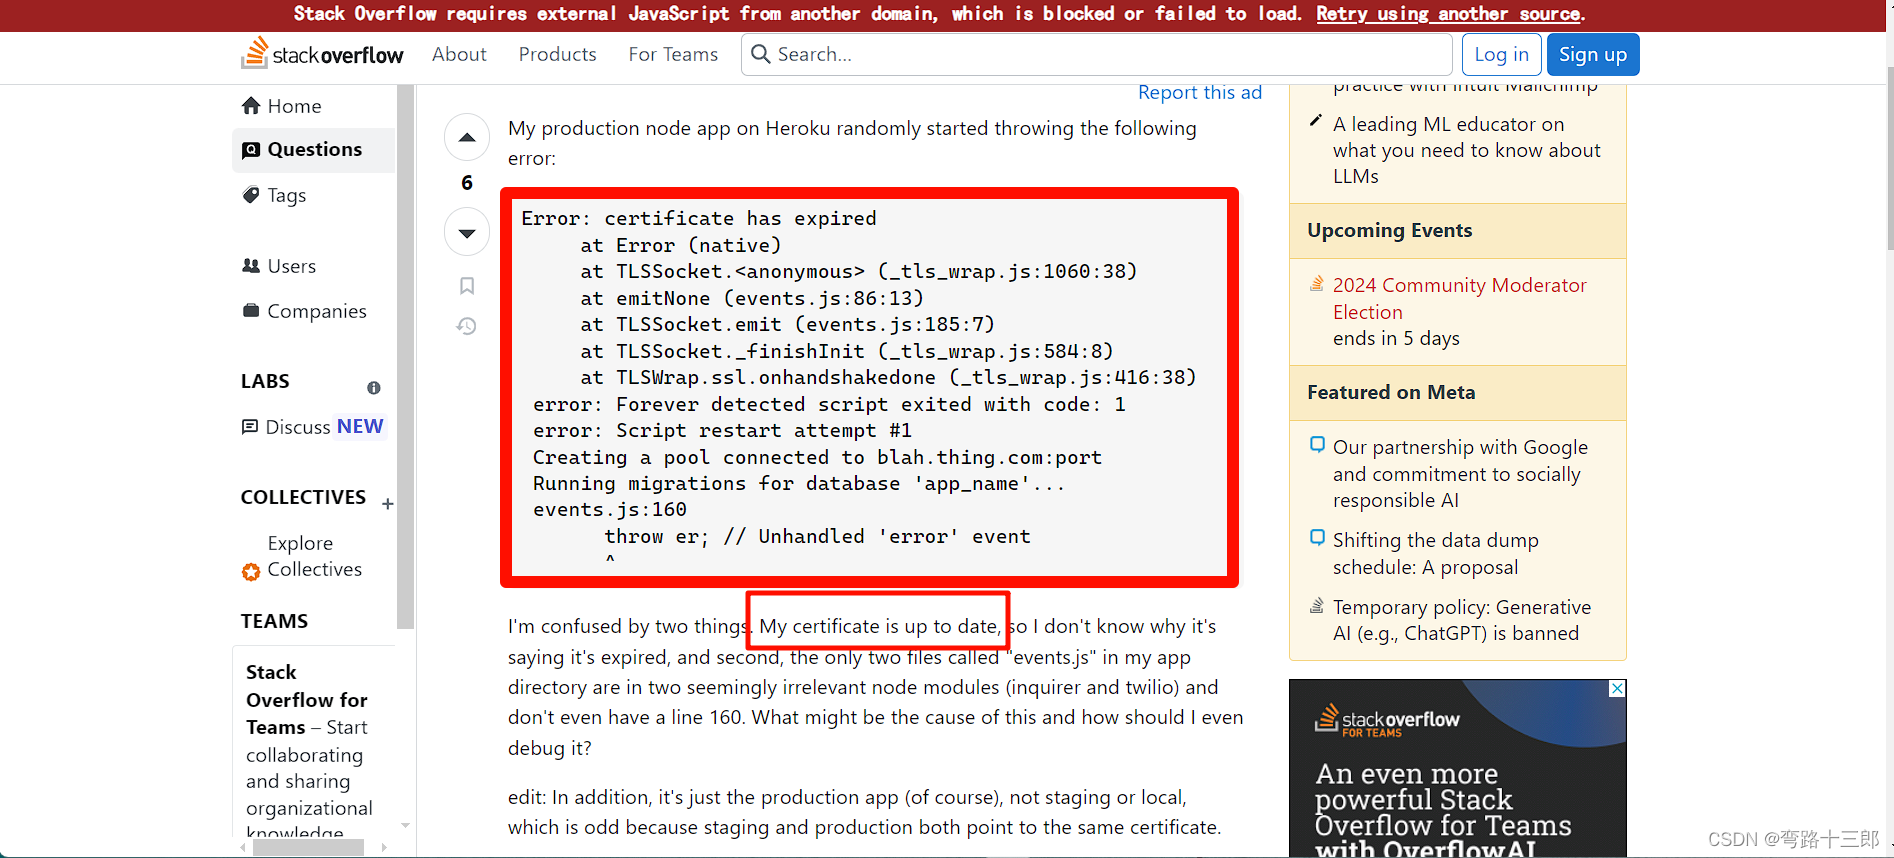1894x858 pixels.
Task: Click 'Error: certificate has expired' line
Action: [x=698, y=218]
